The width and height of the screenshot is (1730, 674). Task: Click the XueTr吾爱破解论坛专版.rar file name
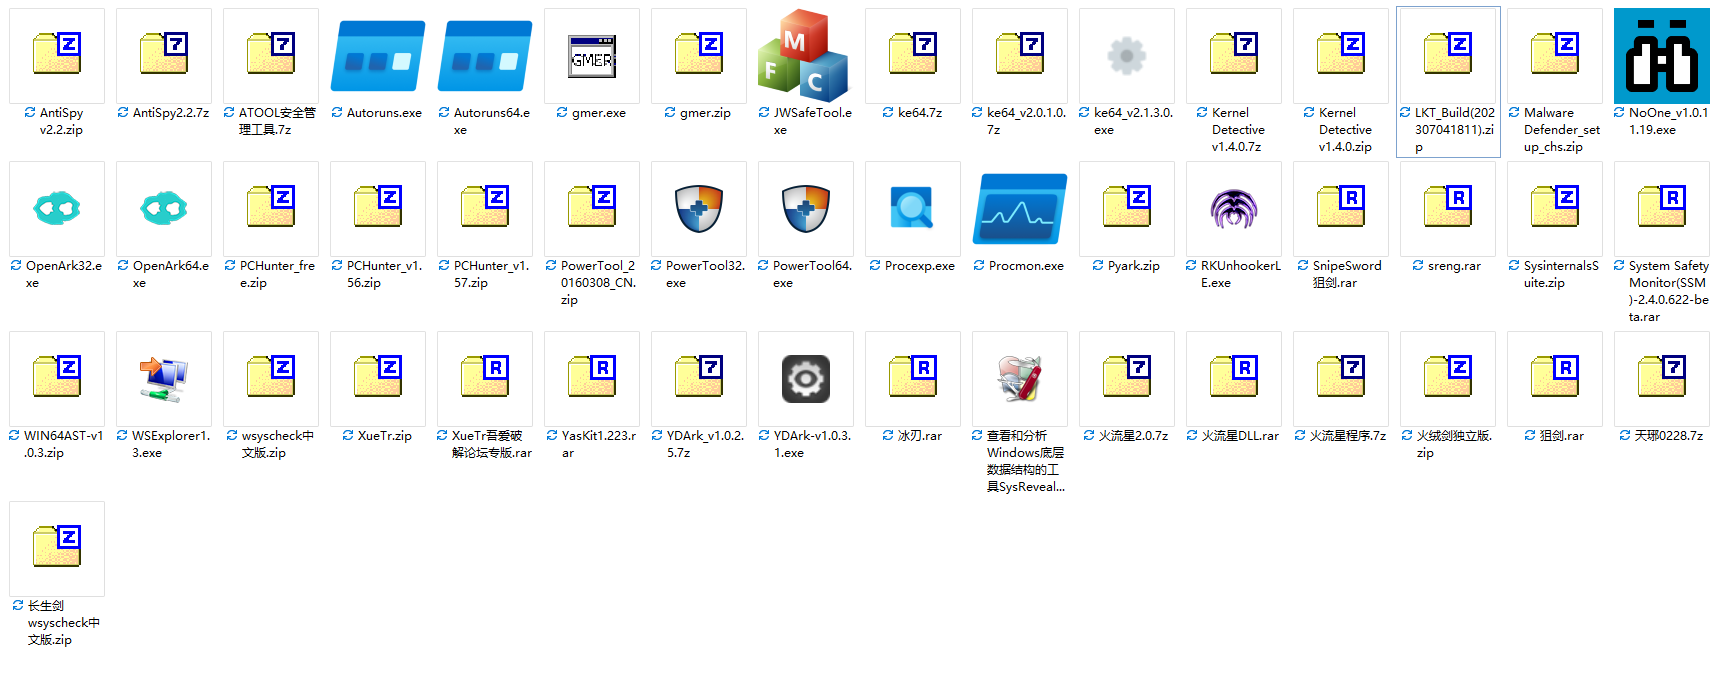(x=491, y=444)
